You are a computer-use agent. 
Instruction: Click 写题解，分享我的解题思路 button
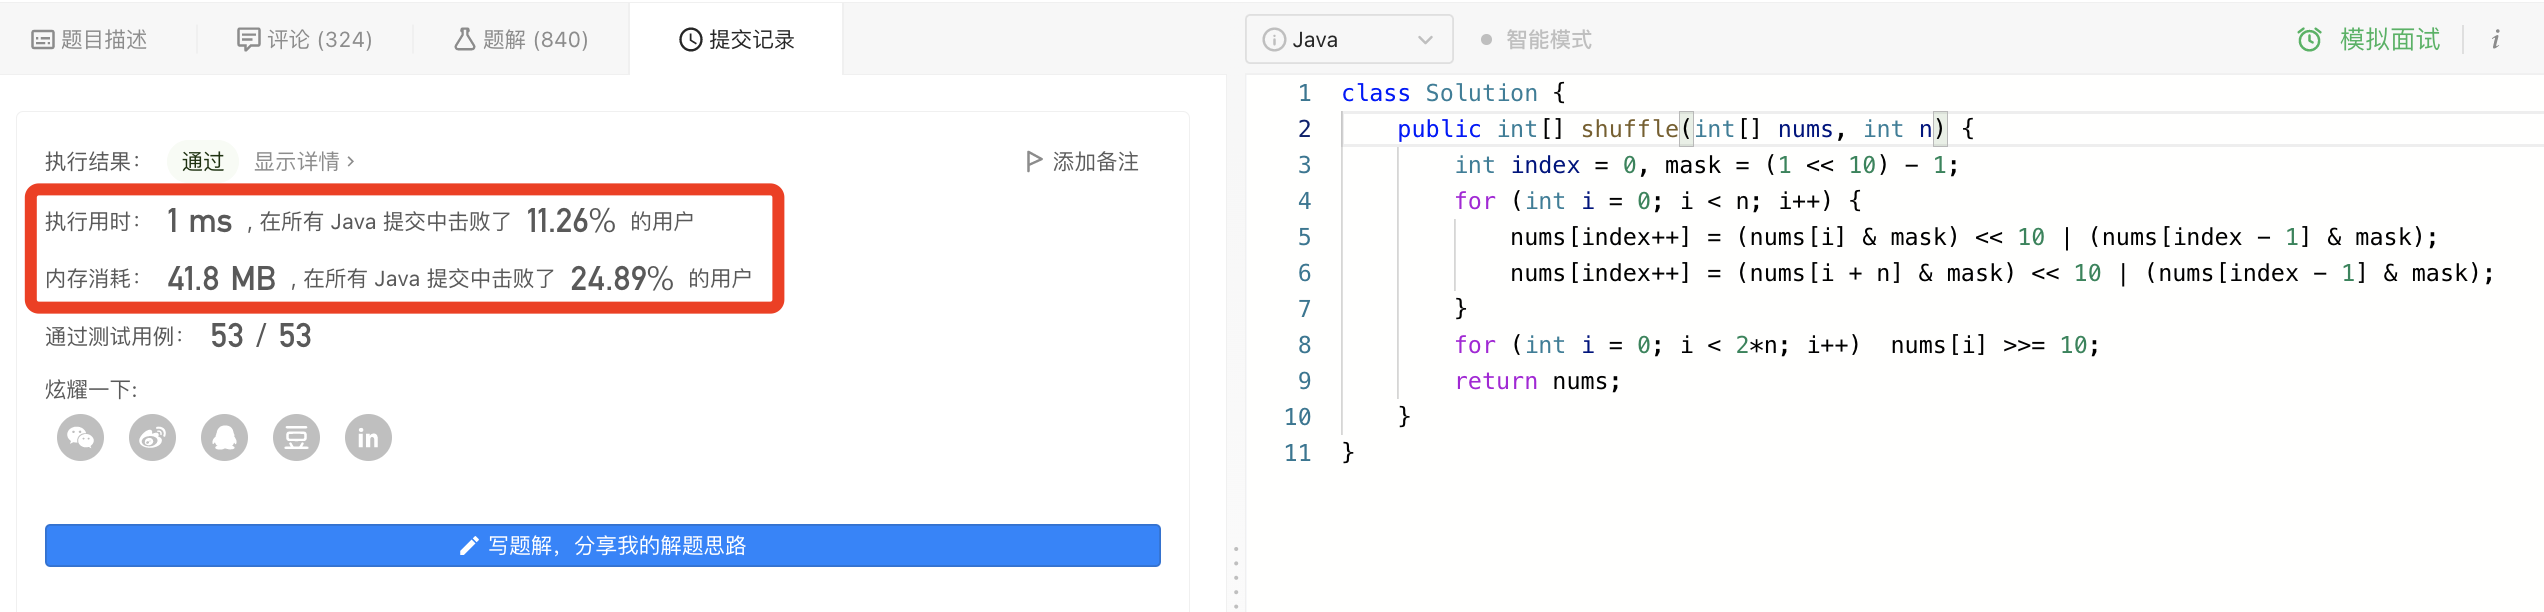click(x=603, y=545)
